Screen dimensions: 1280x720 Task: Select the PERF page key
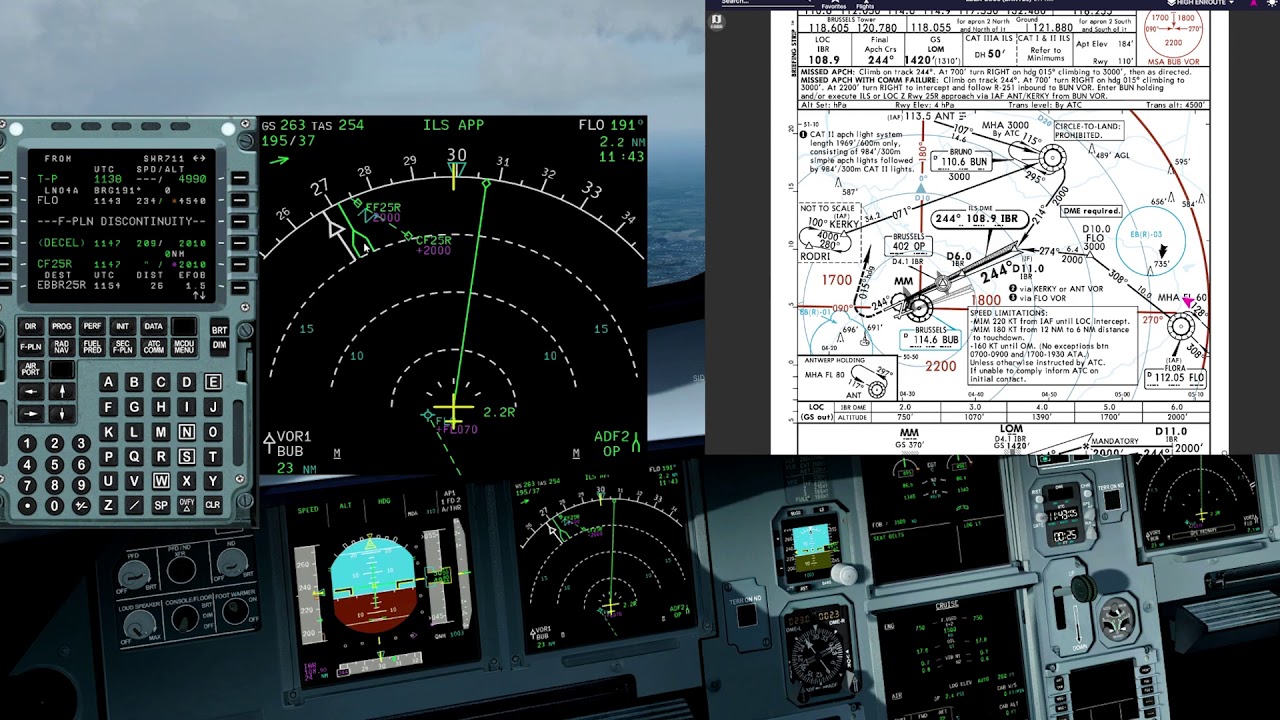(x=92, y=326)
